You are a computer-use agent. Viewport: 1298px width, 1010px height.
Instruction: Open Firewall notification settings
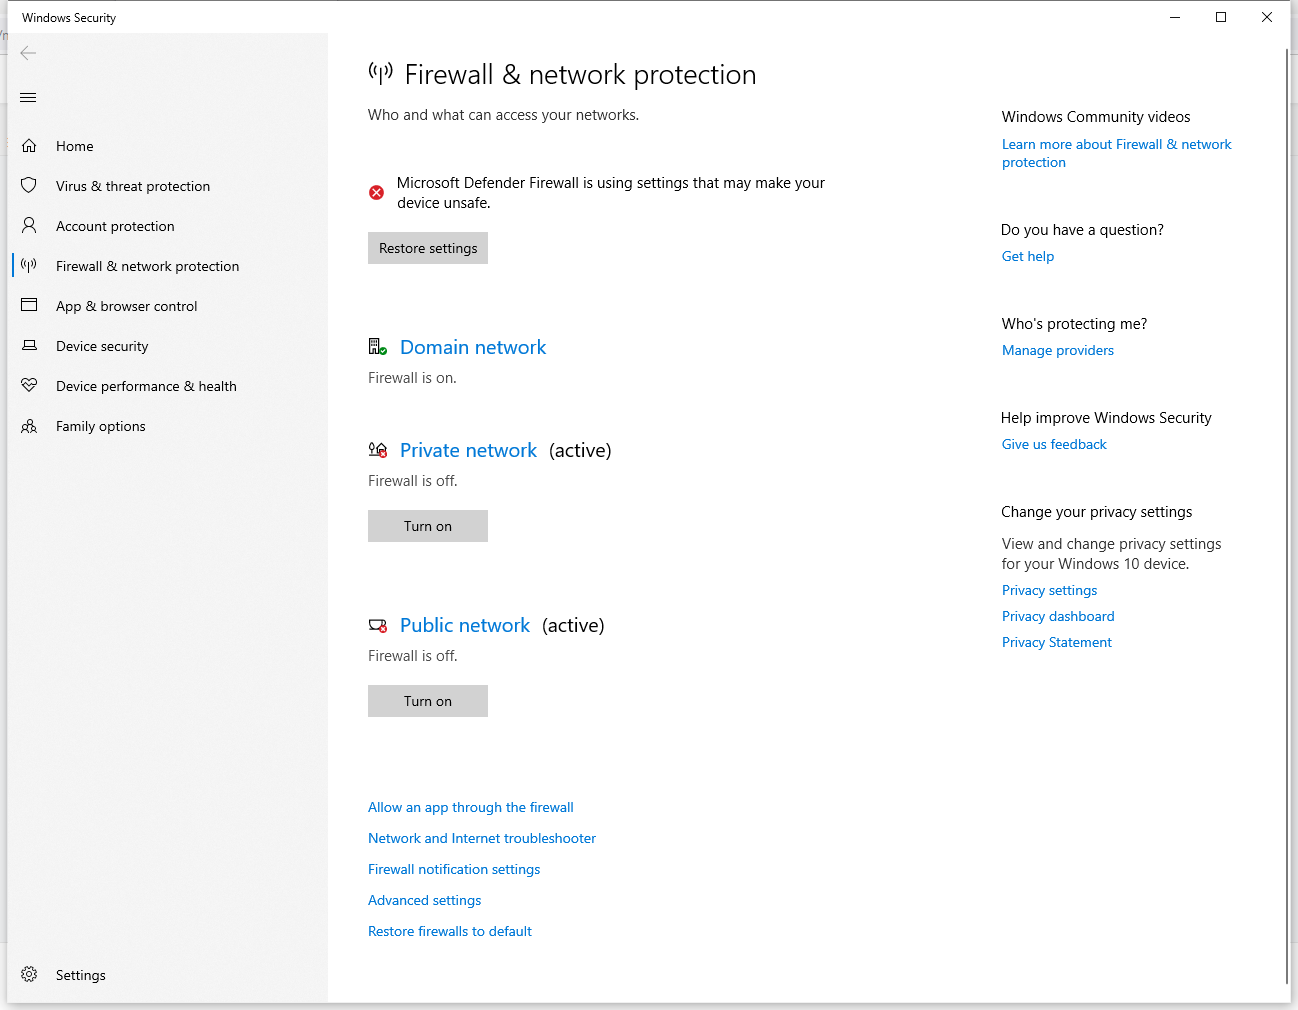(454, 869)
